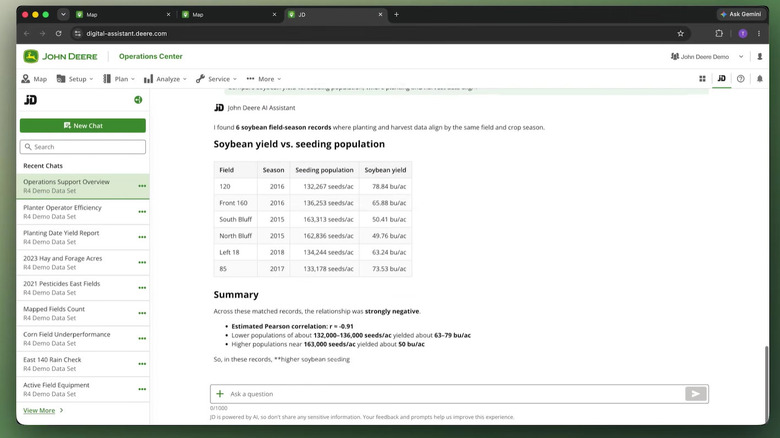
Task: Click the South Bluff field cell
Action: click(x=235, y=219)
